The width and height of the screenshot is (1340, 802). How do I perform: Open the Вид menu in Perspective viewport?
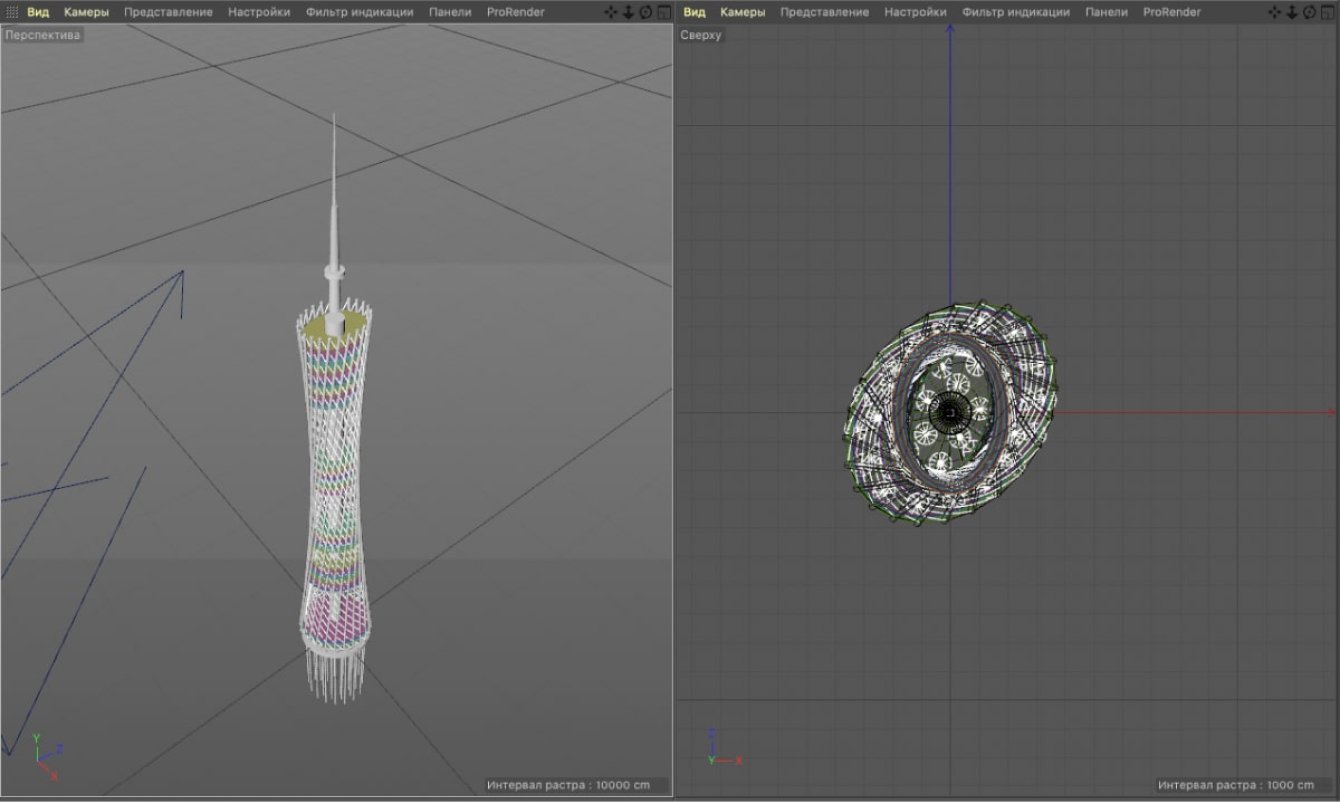pyautogui.click(x=38, y=12)
